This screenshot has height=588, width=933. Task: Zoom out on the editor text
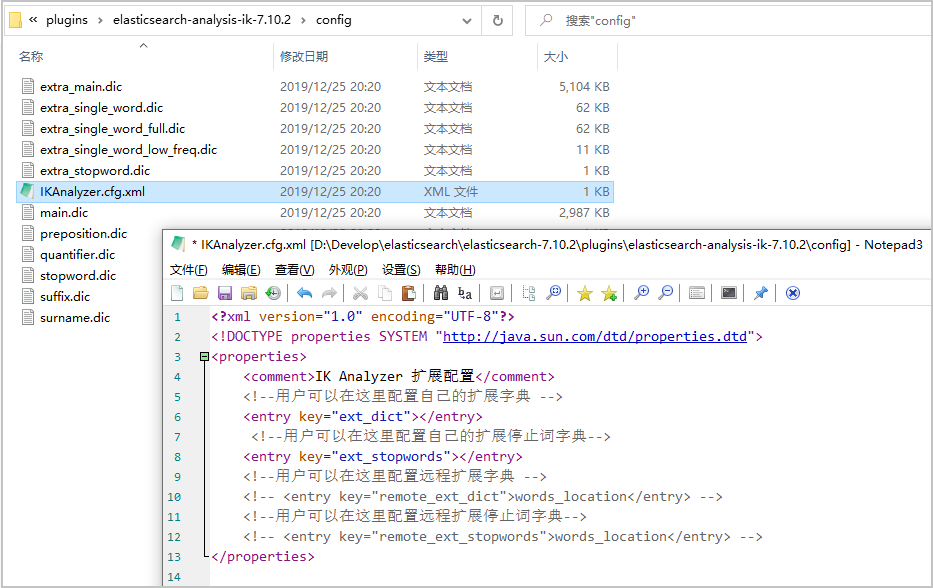[x=666, y=293]
